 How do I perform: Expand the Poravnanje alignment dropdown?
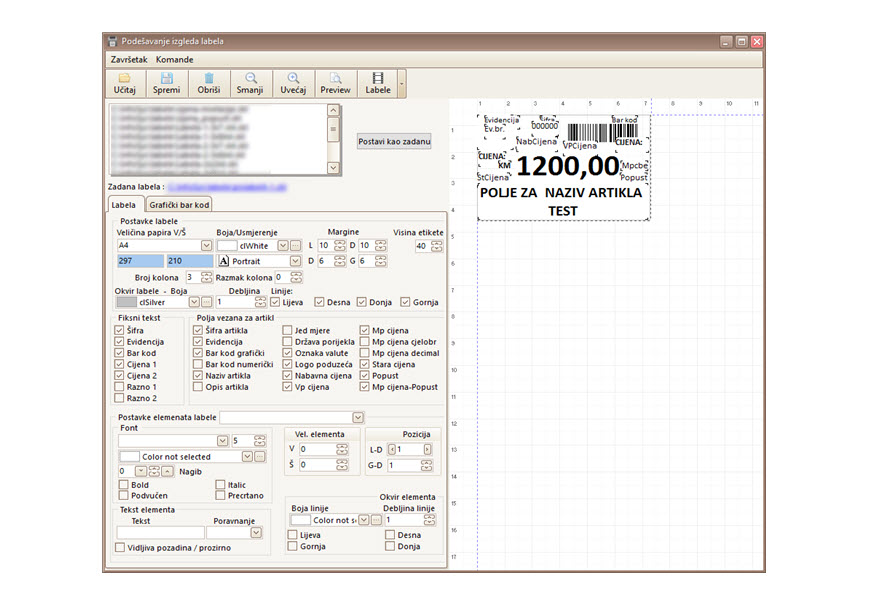tap(256, 533)
